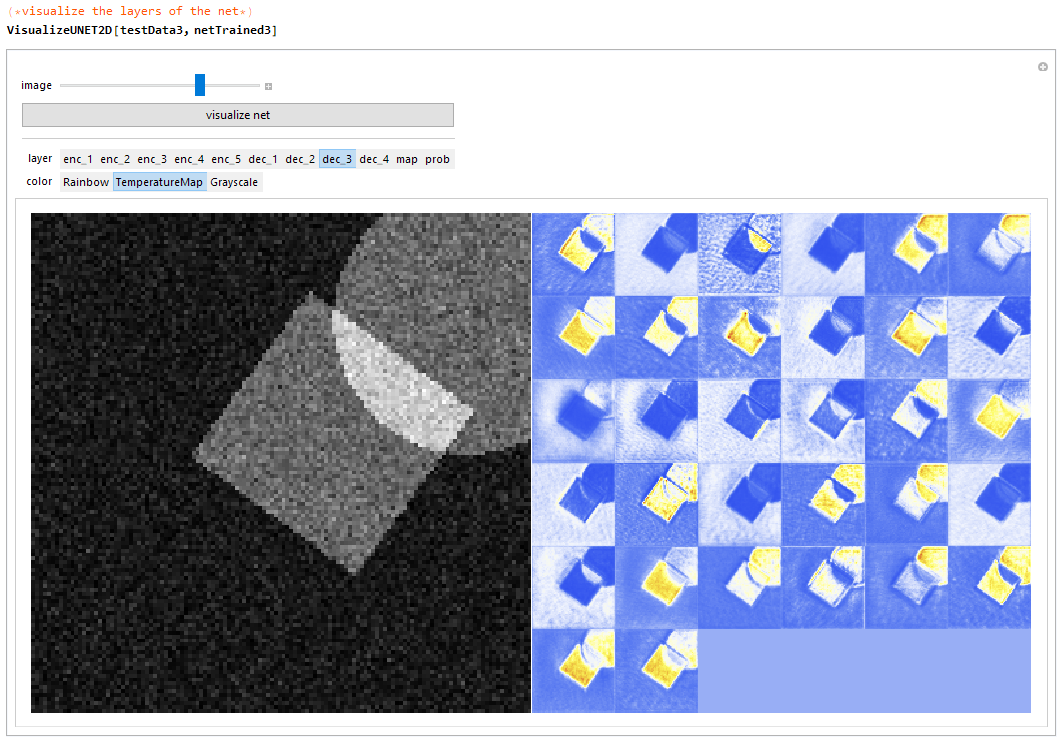The height and width of the screenshot is (741, 1062).
Task: Select the TemperatureMap color option
Action: (159, 182)
